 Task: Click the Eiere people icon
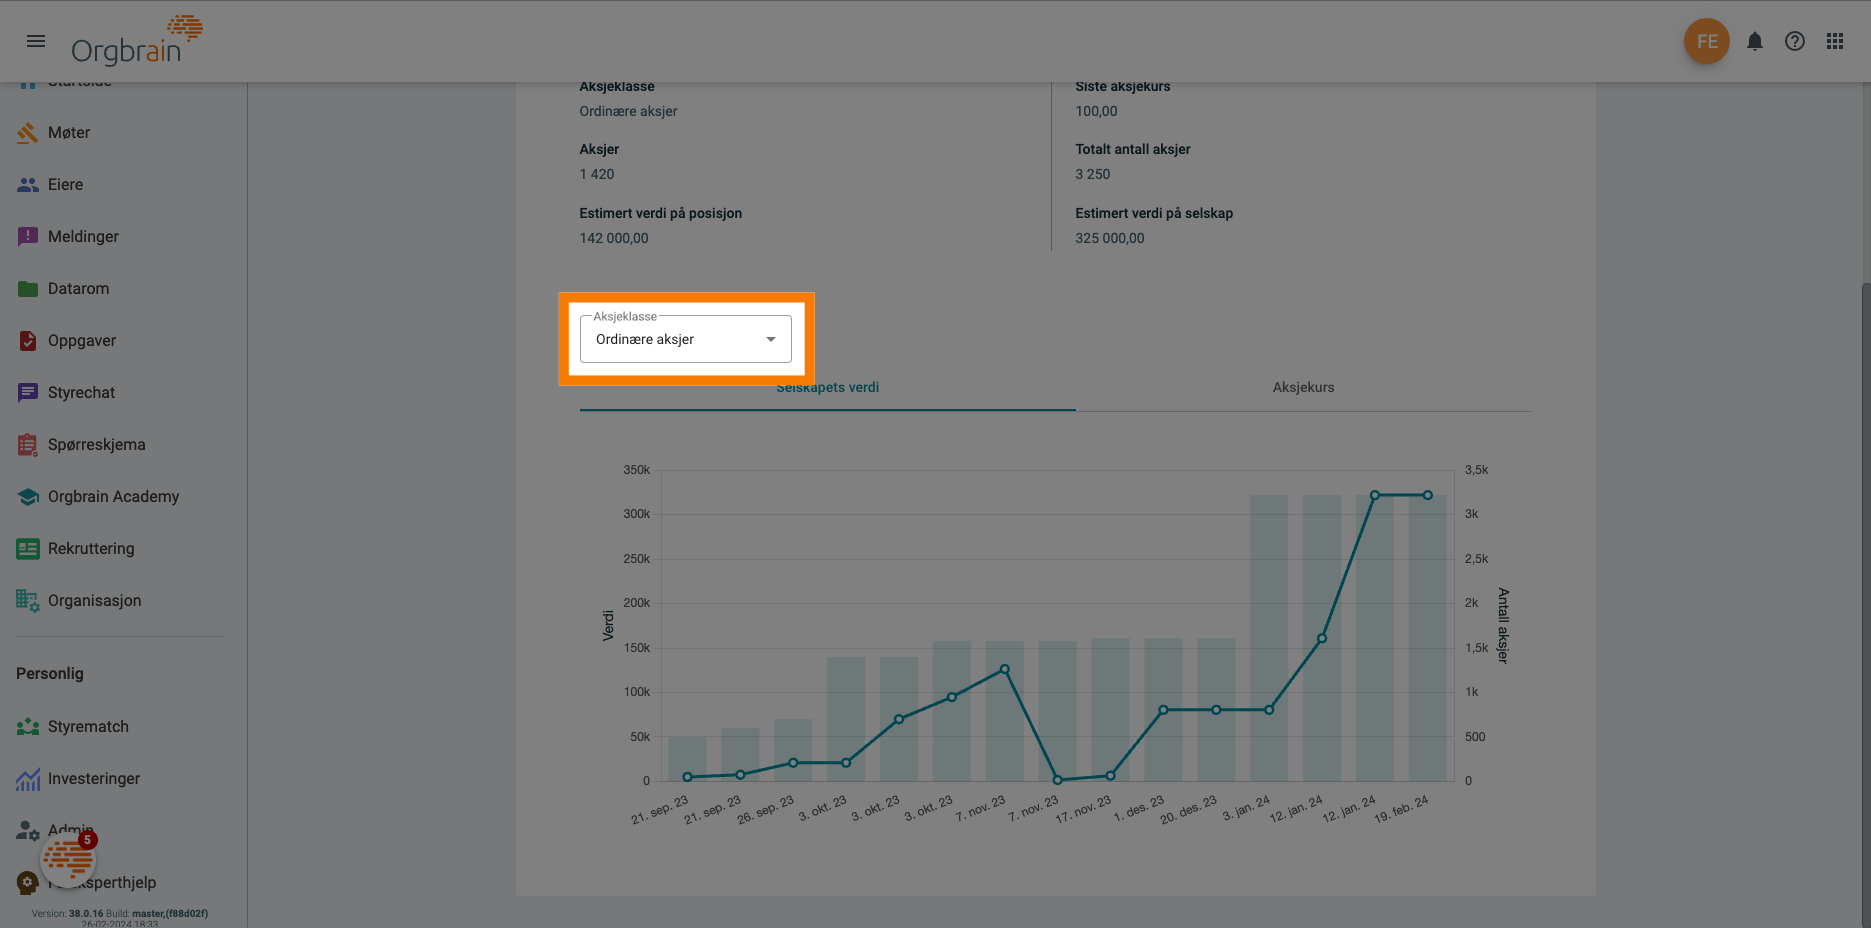[x=28, y=185]
